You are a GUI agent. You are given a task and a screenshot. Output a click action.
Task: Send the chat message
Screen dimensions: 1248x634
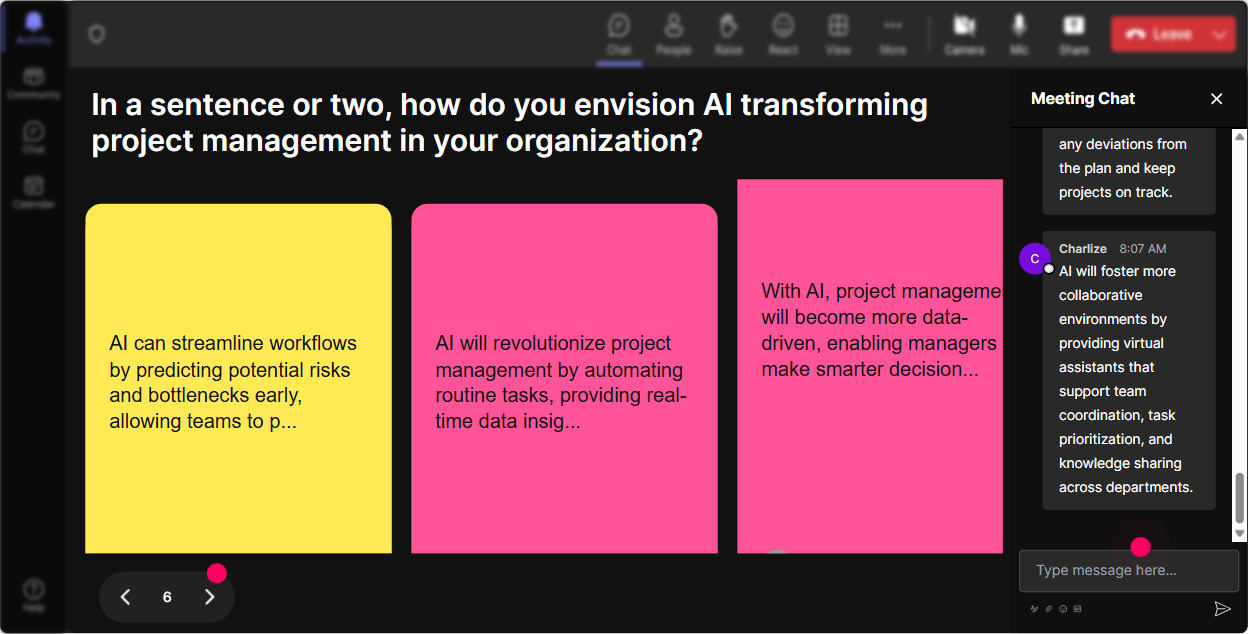tap(1222, 608)
